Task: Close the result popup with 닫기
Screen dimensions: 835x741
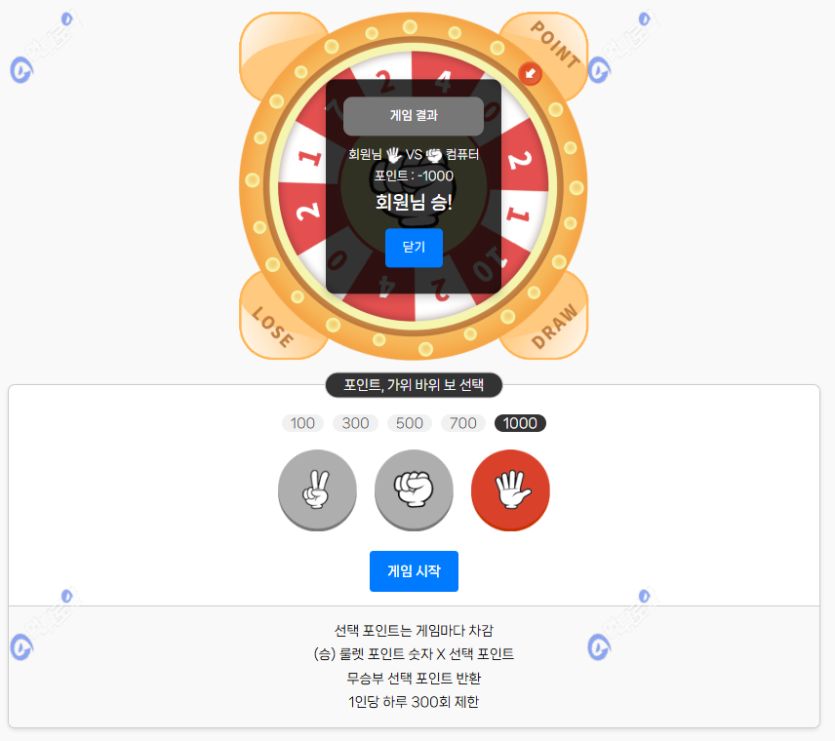Action: tap(414, 247)
